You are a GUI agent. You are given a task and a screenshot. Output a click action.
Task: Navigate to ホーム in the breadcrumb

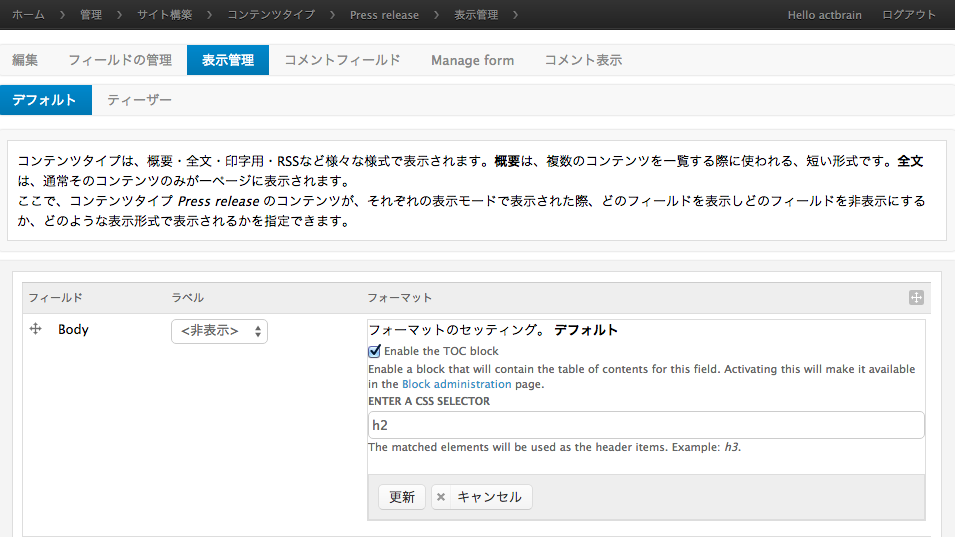(x=28, y=15)
